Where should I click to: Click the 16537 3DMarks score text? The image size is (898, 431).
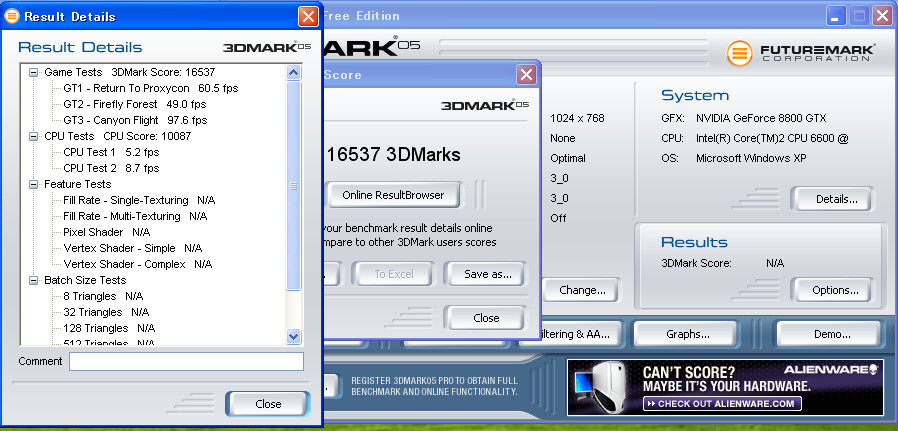(393, 155)
